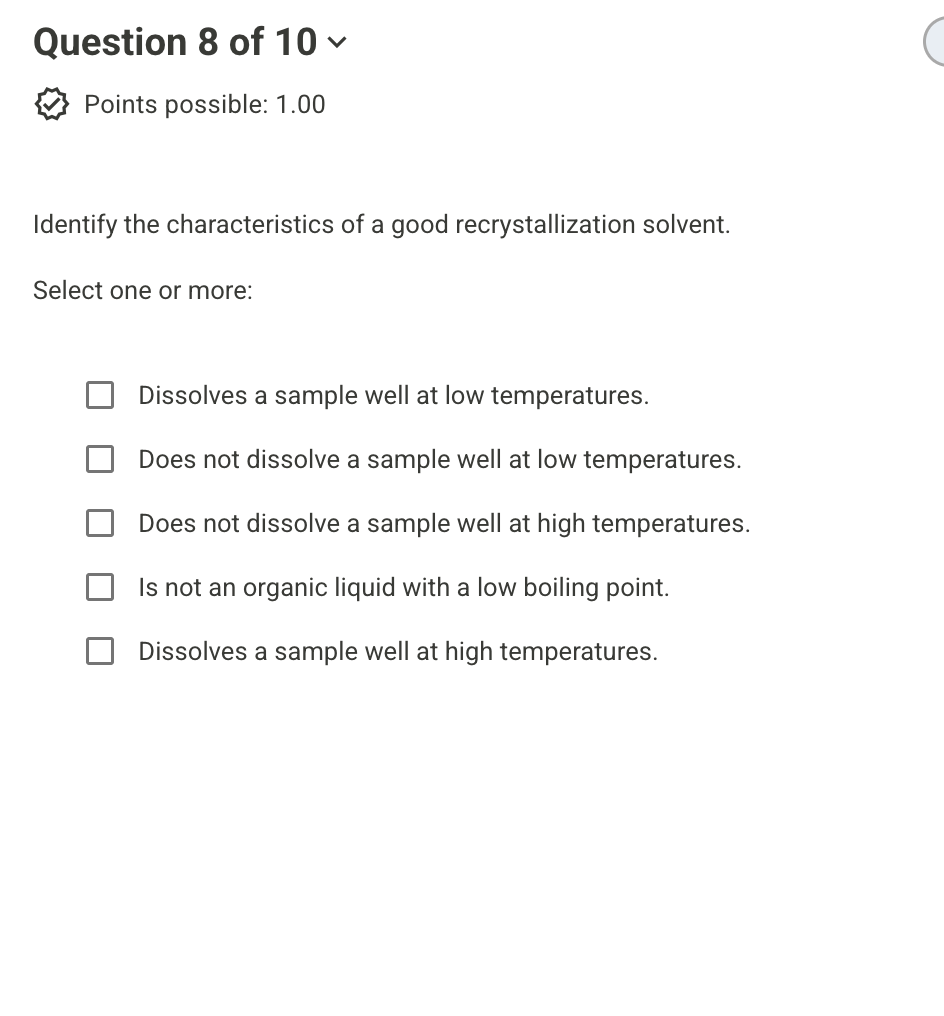This screenshot has height=1016, width=944.
Task: Check 'Dissolves a sample well at high temperatures'
Action: (100, 651)
